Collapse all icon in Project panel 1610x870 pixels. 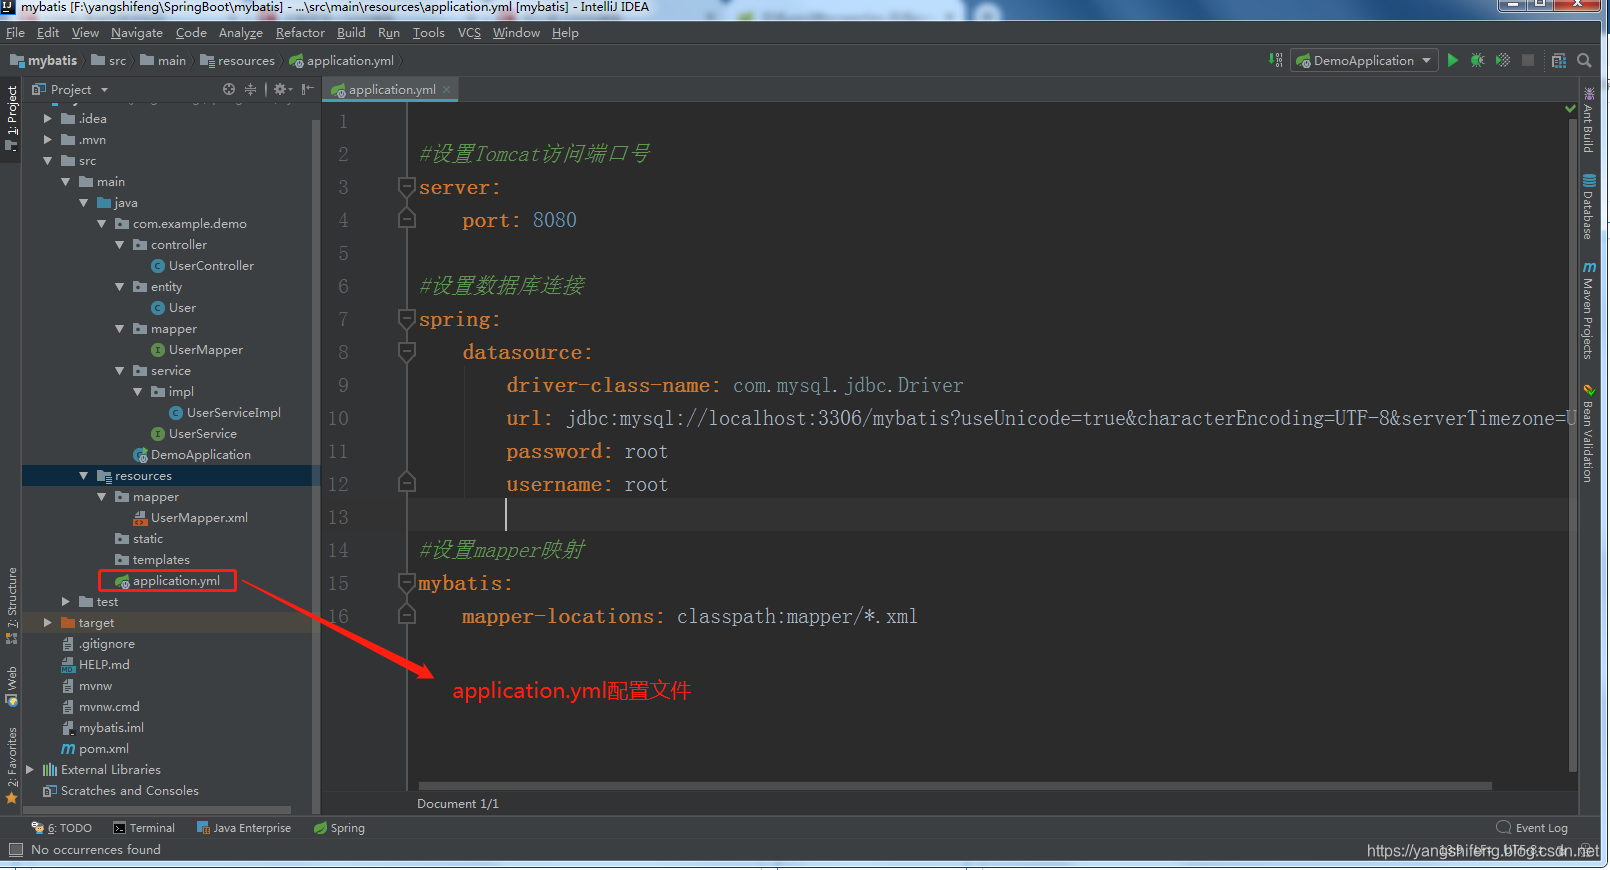point(251,89)
